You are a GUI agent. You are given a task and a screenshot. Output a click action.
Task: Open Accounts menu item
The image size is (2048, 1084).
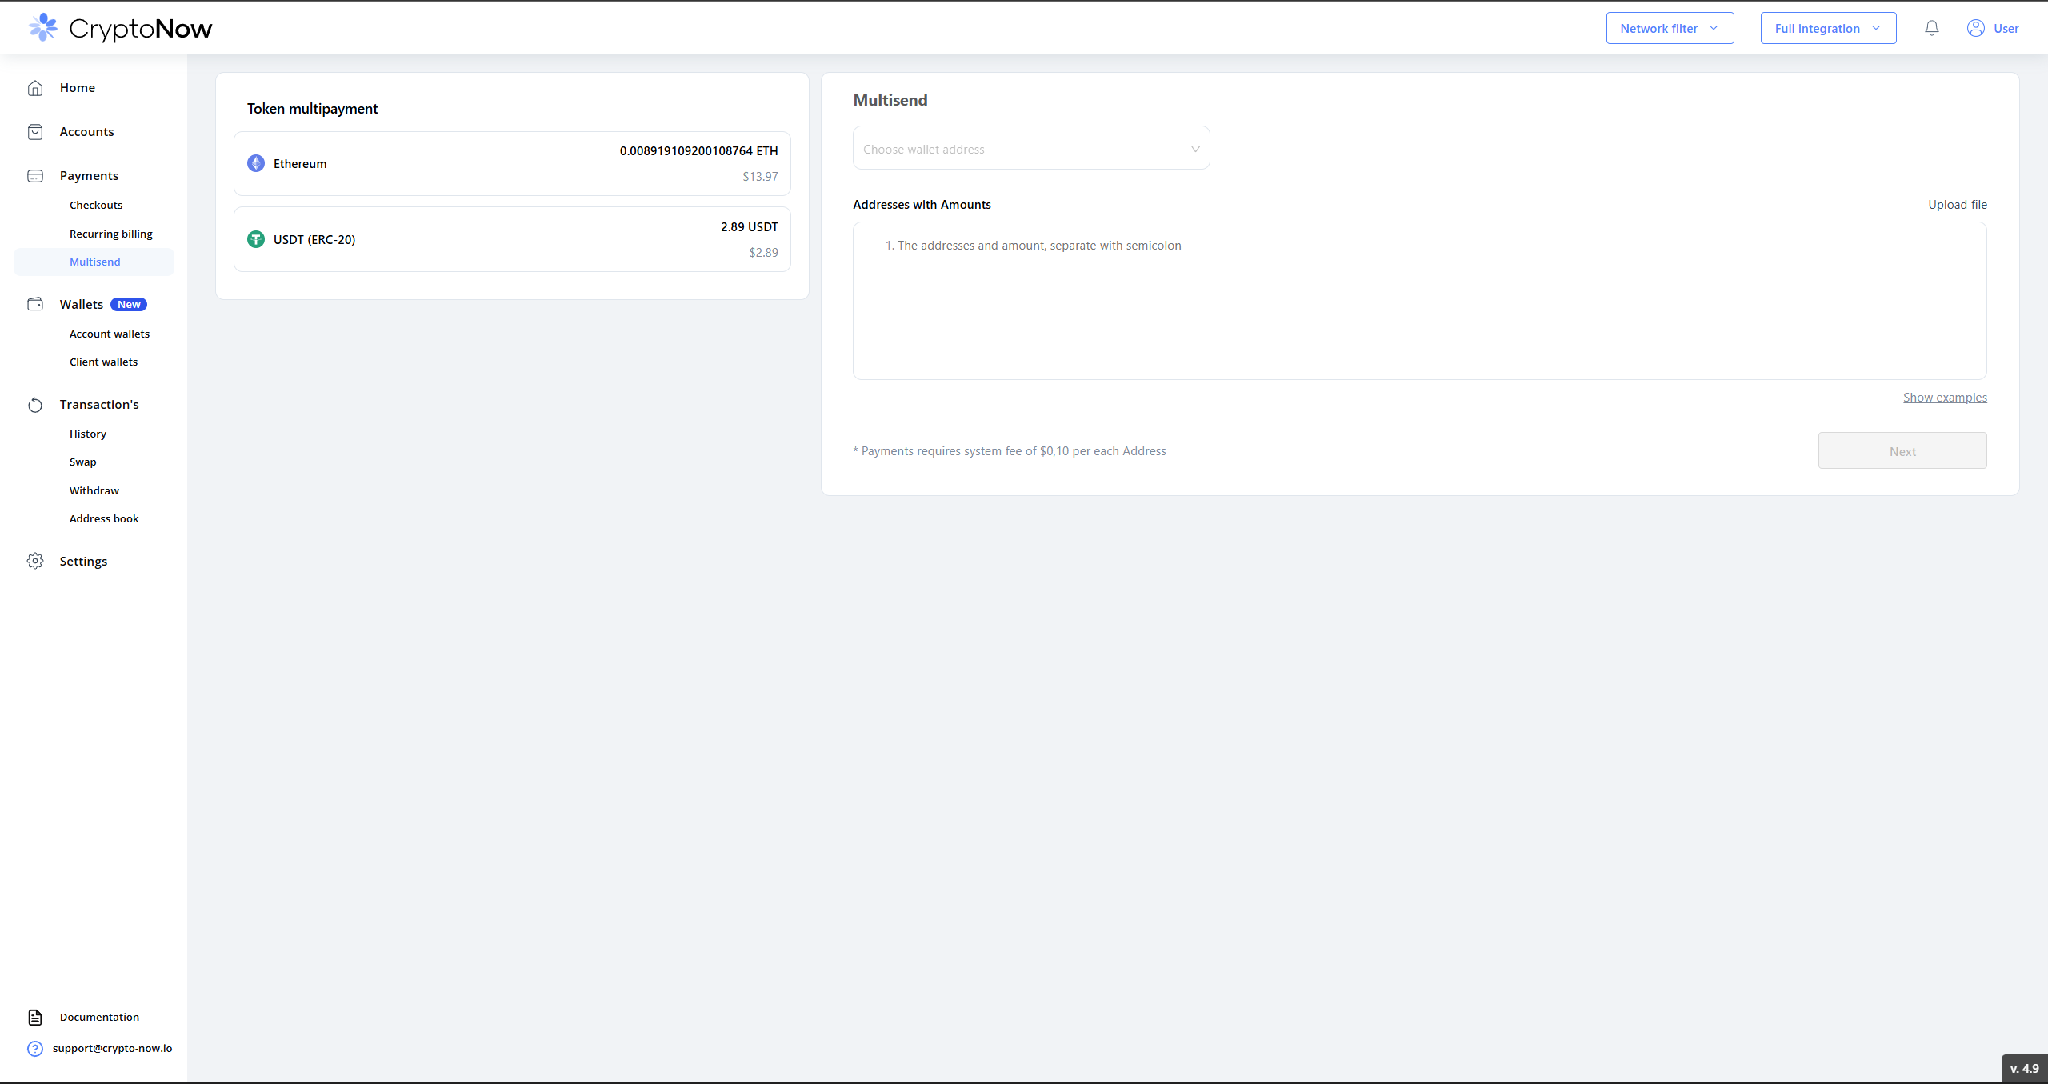pyautogui.click(x=87, y=132)
